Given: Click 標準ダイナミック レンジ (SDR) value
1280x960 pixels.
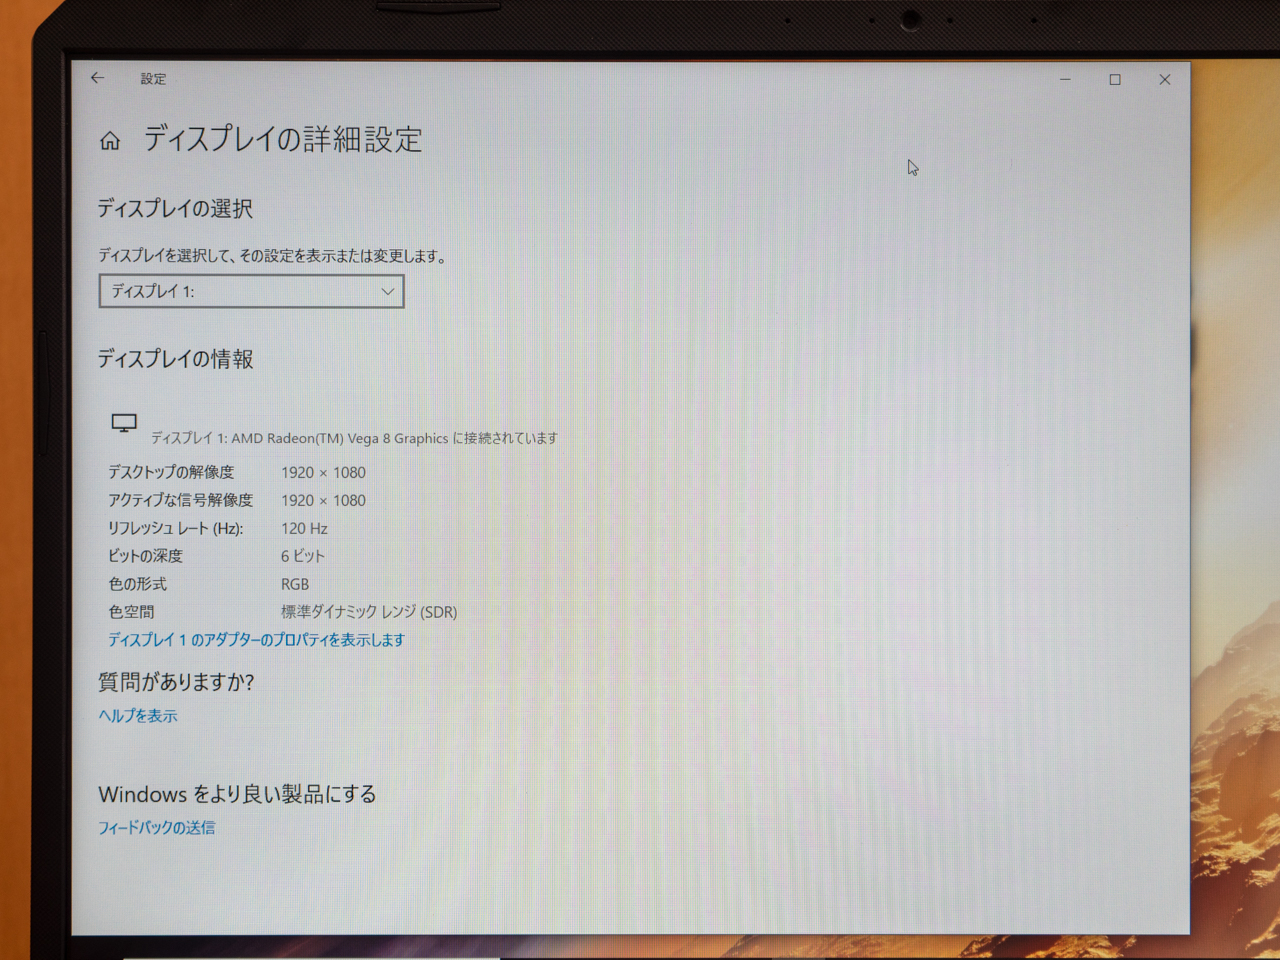Looking at the screenshot, I should coord(369,612).
